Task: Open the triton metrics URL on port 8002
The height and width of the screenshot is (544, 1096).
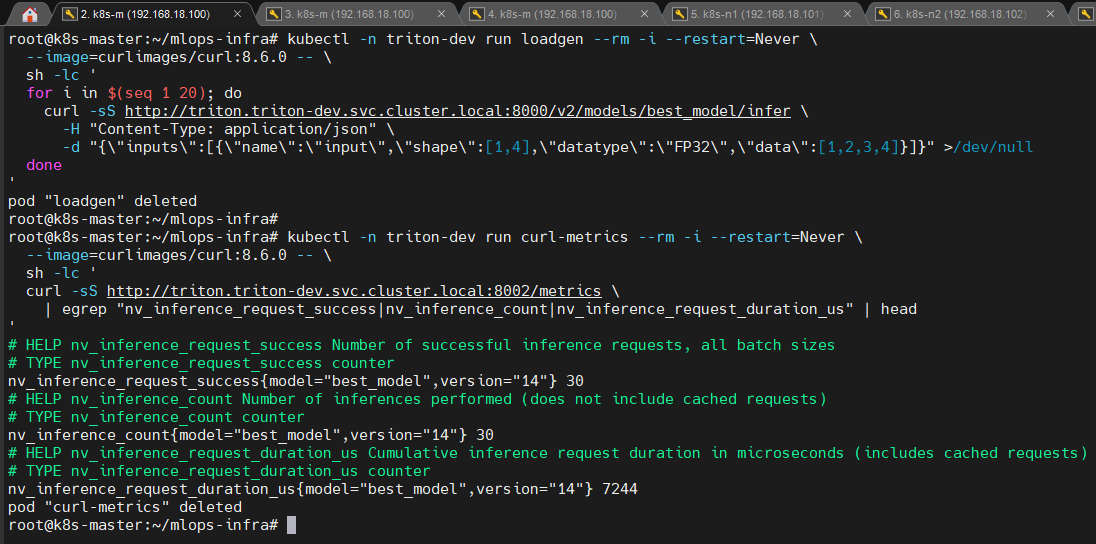Action: (354, 290)
